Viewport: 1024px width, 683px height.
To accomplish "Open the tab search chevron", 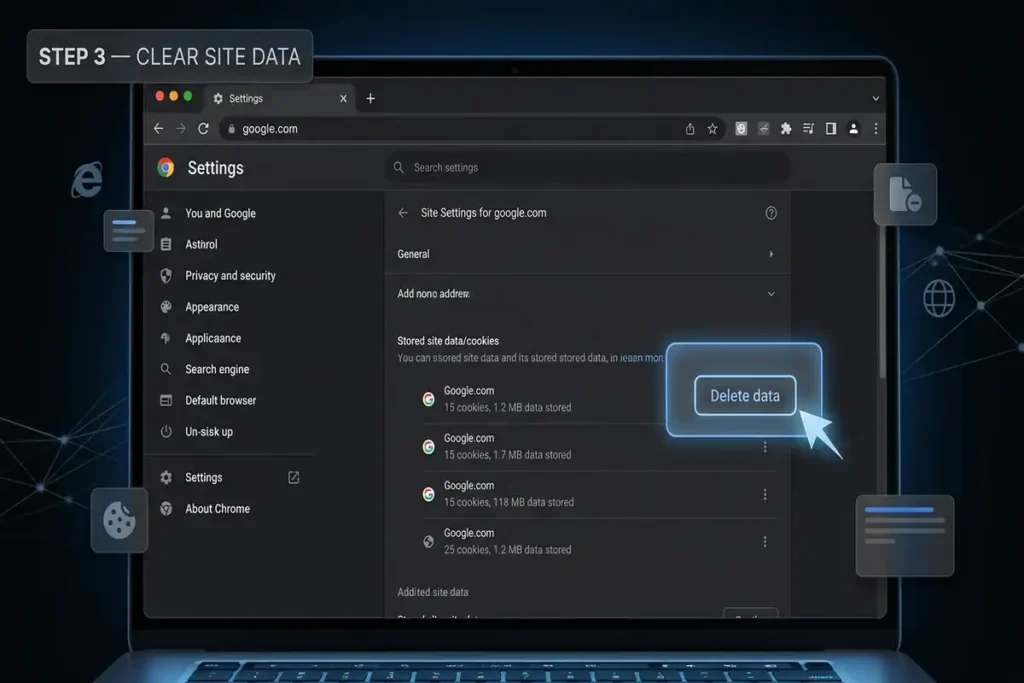I will click(x=875, y=99).
